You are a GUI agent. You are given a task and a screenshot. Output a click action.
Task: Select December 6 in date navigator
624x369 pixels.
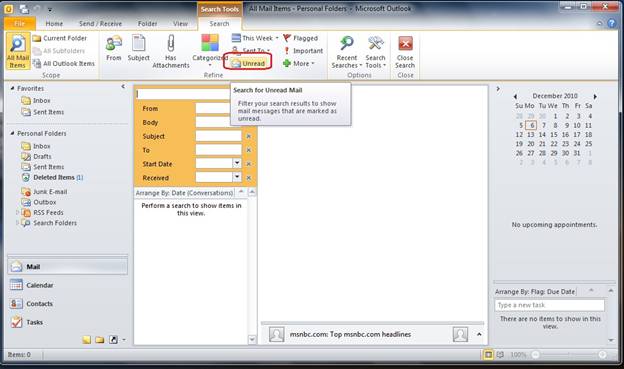click(531, 125)
